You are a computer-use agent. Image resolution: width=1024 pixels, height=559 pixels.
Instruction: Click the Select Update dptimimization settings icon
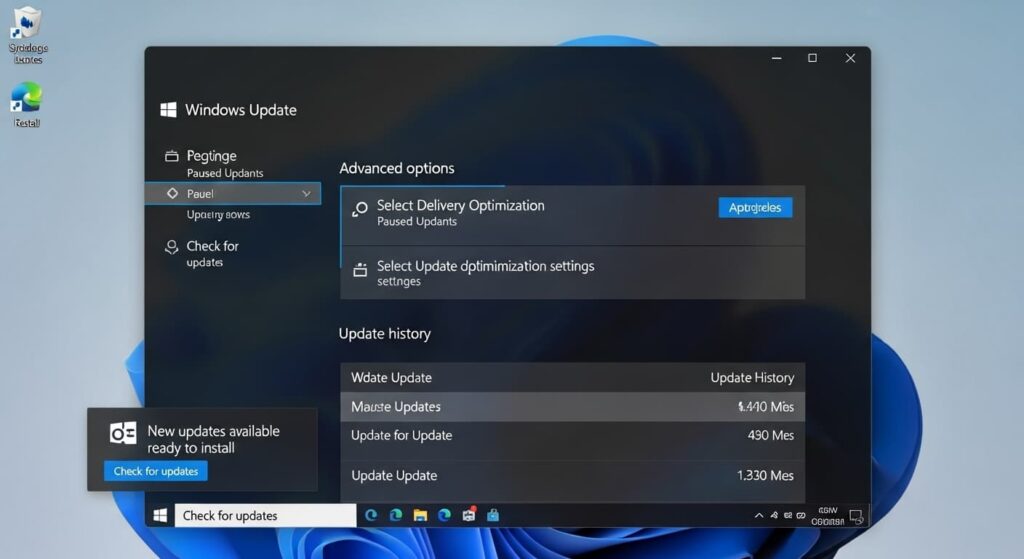(x=360, y=269)
